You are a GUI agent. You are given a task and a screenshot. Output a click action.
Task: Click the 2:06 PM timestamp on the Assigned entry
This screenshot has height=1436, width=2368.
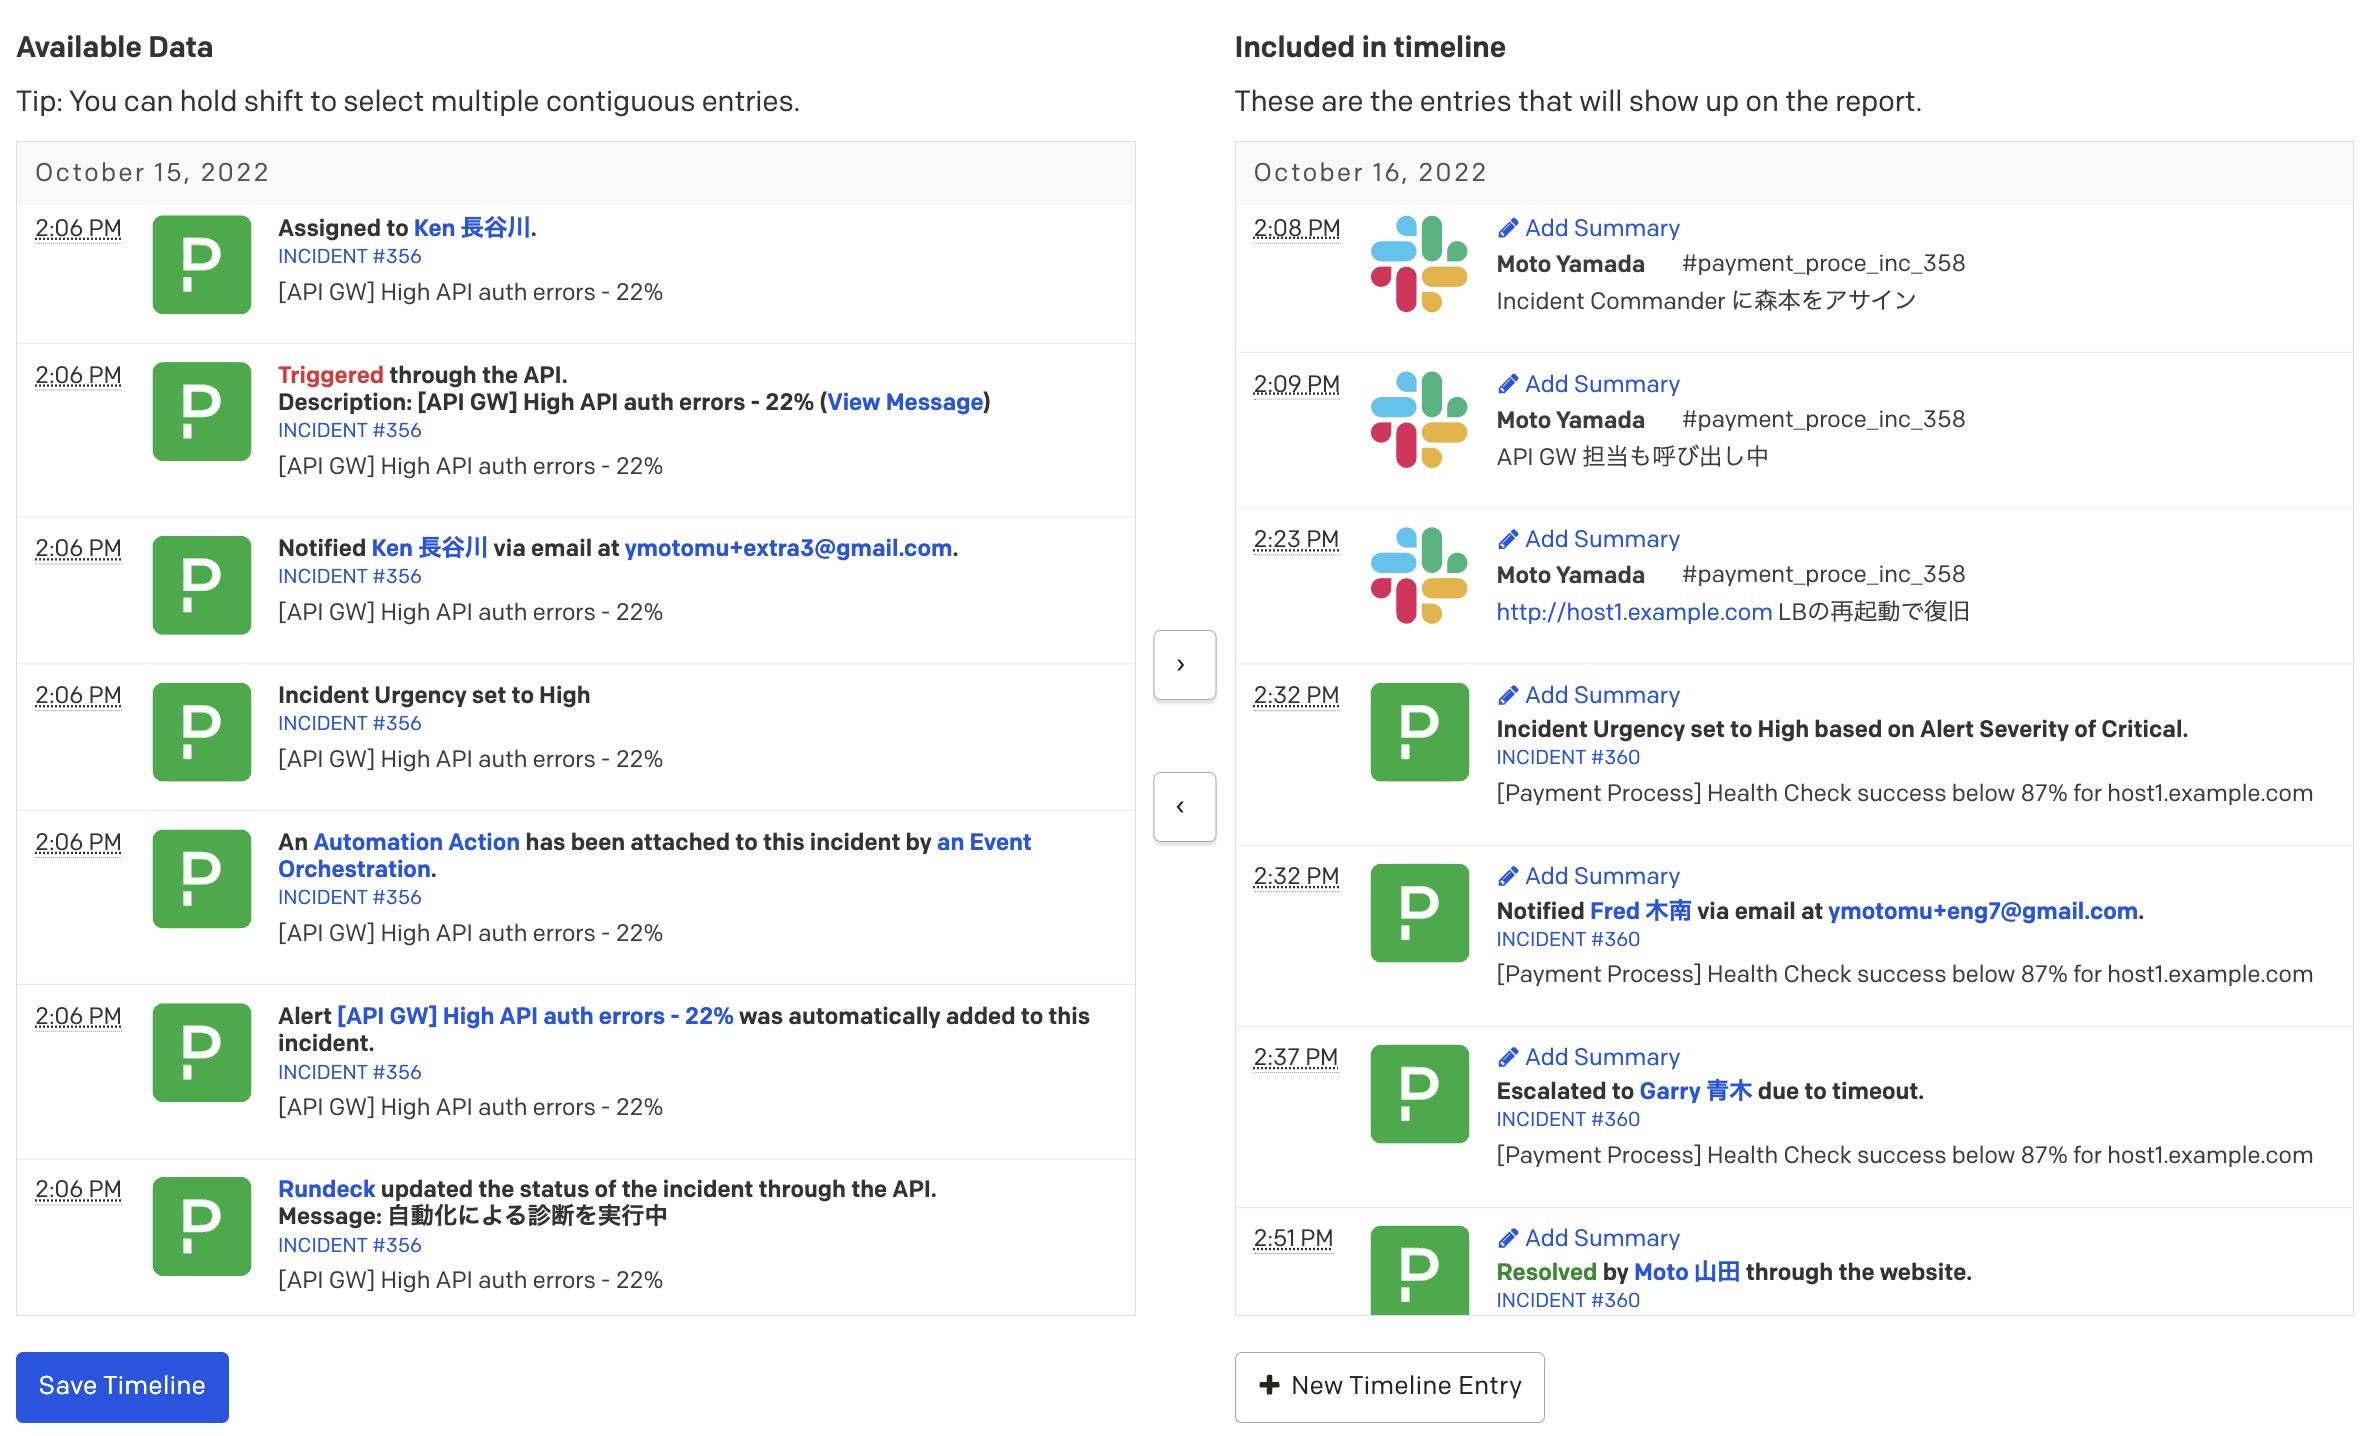point(78,228)
